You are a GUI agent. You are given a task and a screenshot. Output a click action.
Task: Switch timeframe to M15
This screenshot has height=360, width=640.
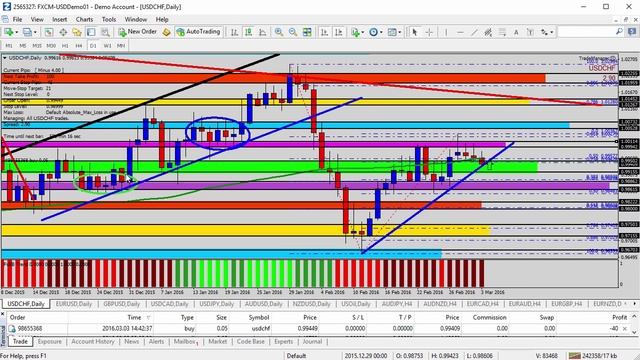coord(37,46)
